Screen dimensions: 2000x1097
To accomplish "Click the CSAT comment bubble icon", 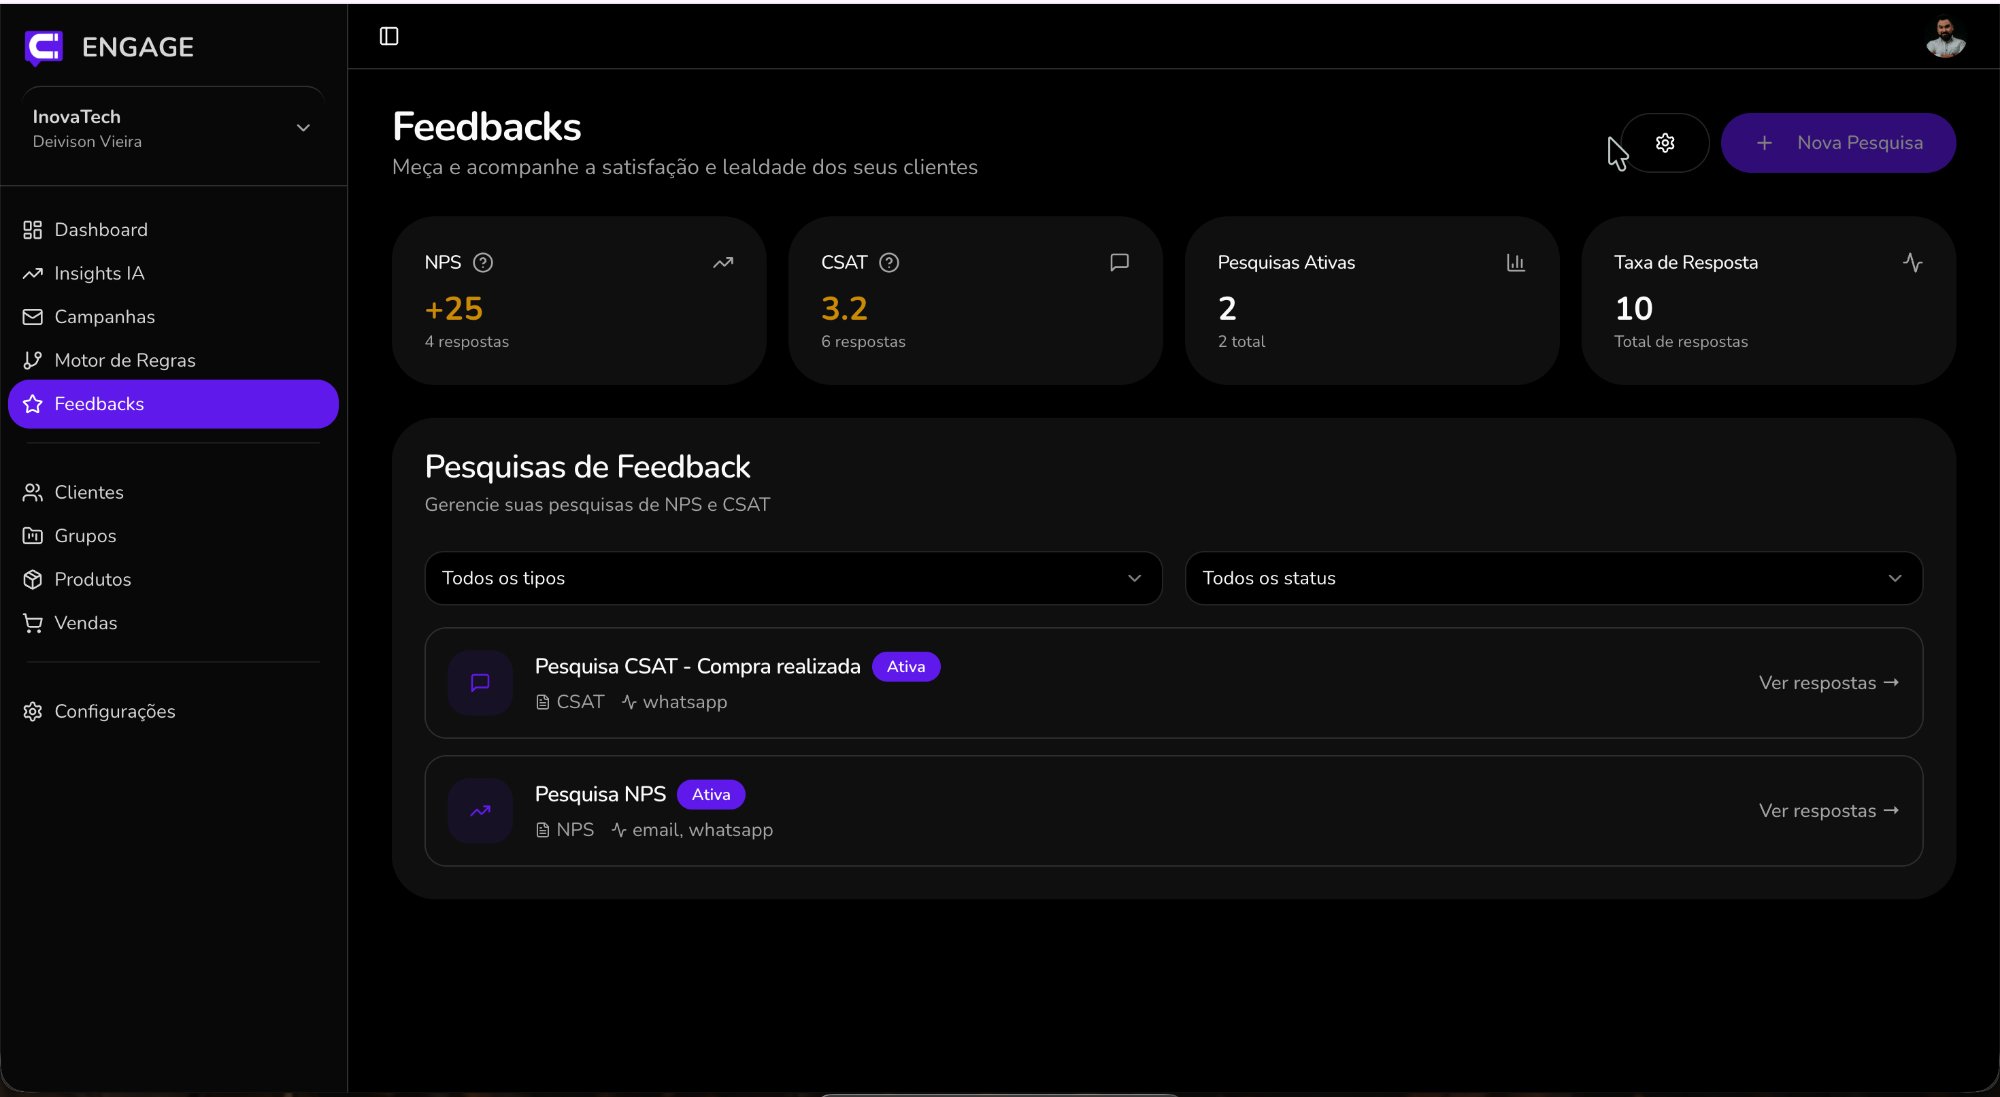I will (x=1119, y=263).
